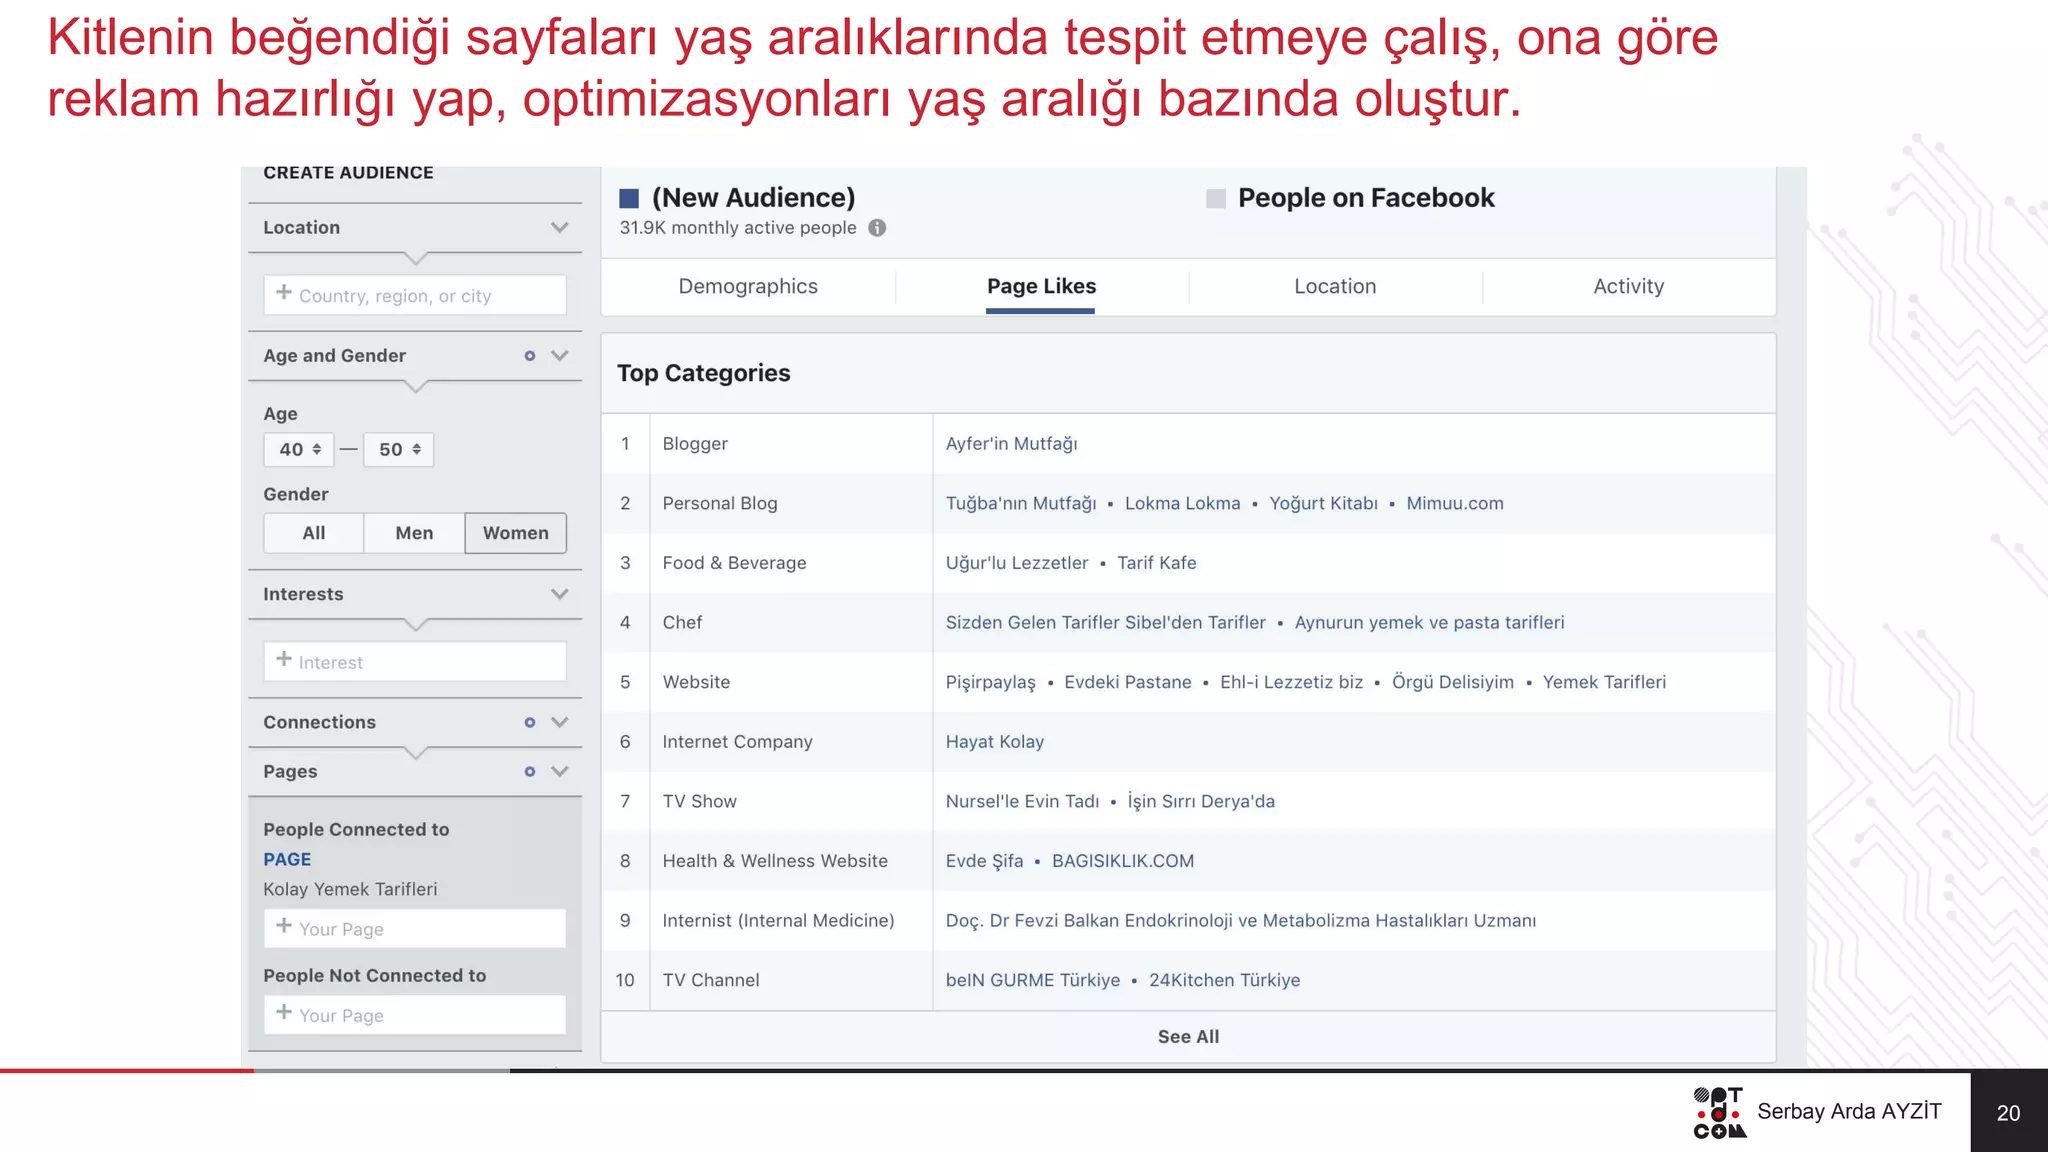Open the Örgü Delisiyim page link

coord(1452,682)
